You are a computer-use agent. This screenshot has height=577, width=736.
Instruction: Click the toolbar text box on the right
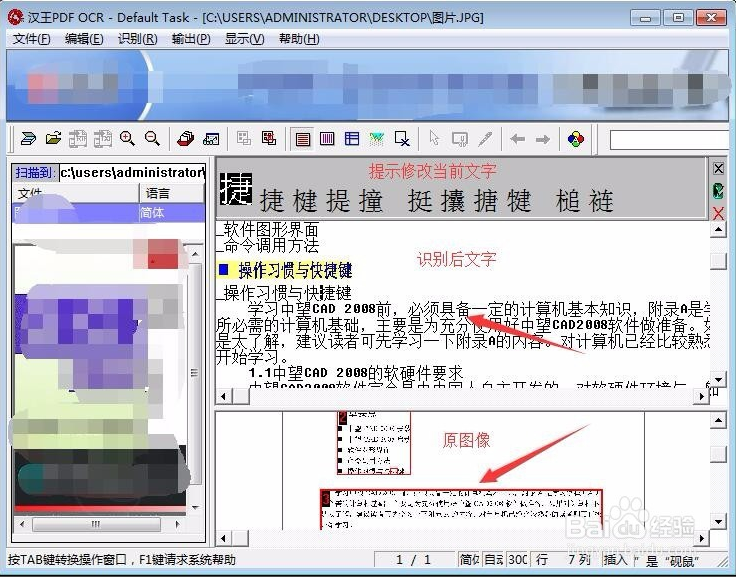tap(669, 139)
